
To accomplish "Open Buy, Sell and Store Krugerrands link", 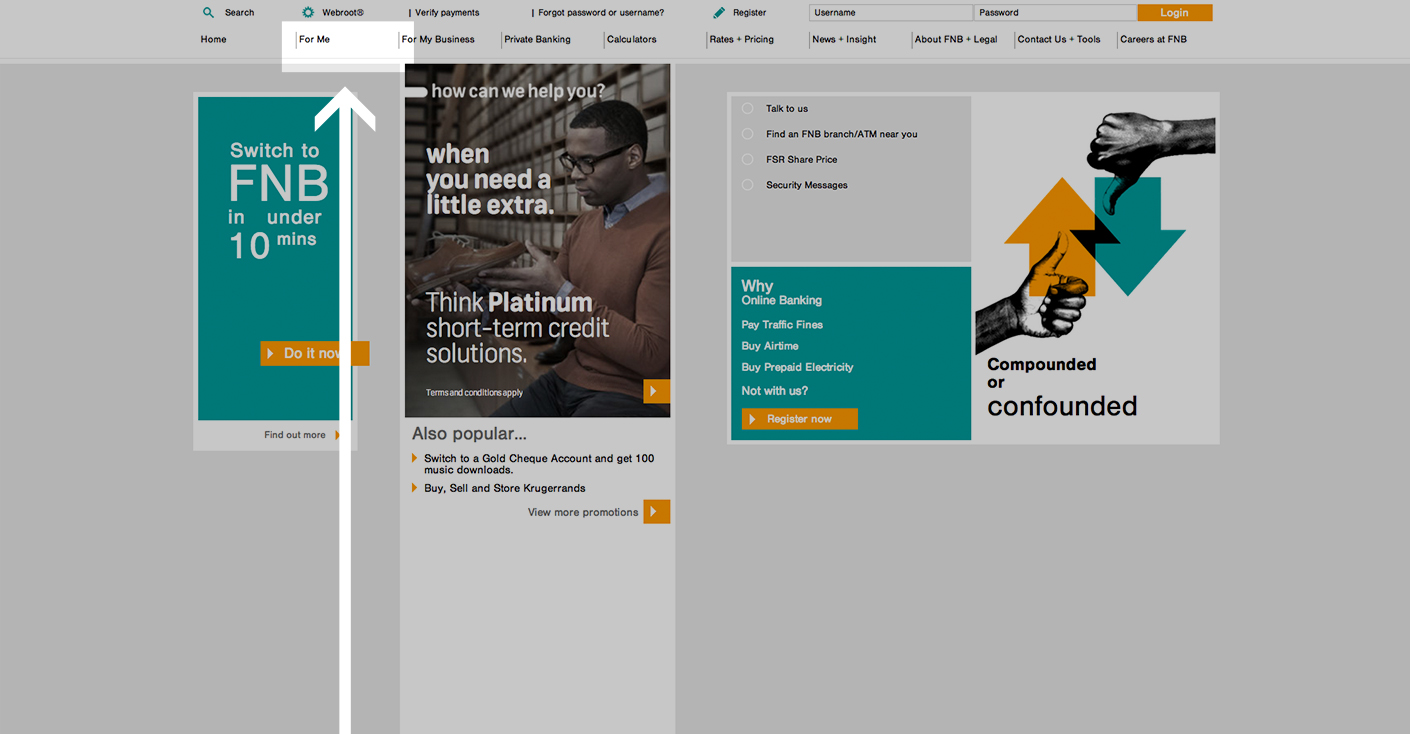I will pos(505,488).
